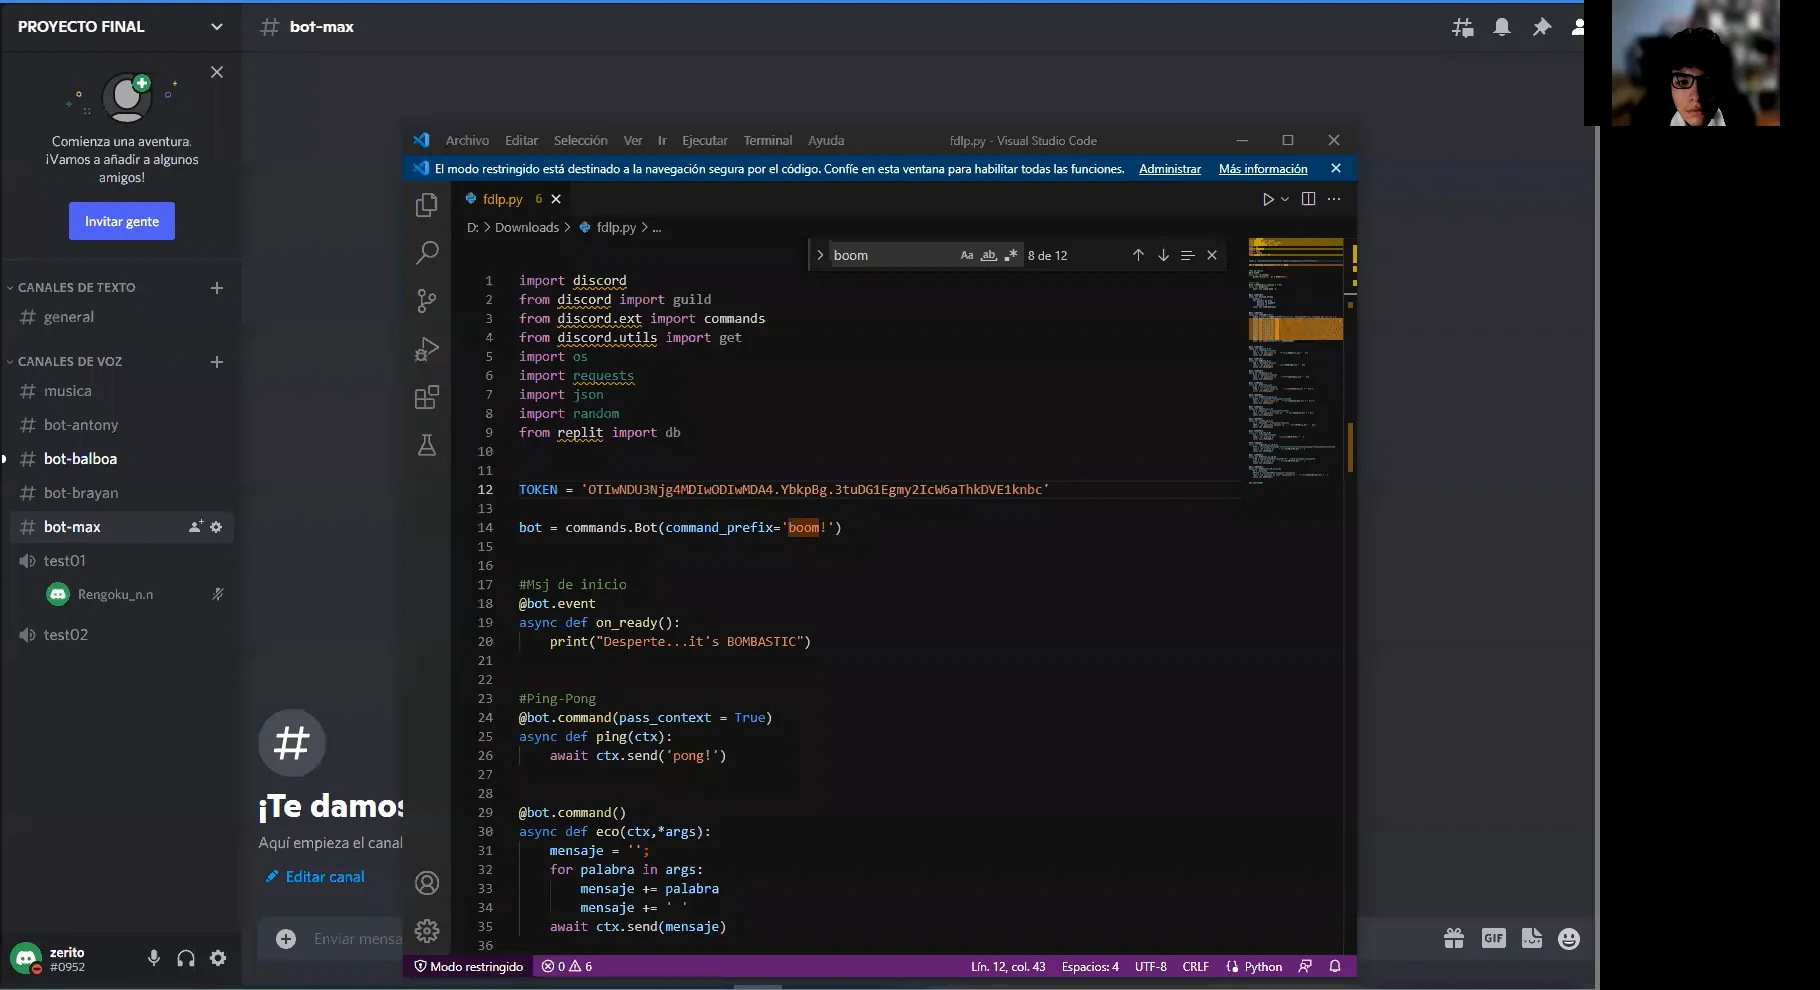Click the Invitar gente button
This screenshot has width=1820, height=990.
pyautogui.click(x=122, y=221)
